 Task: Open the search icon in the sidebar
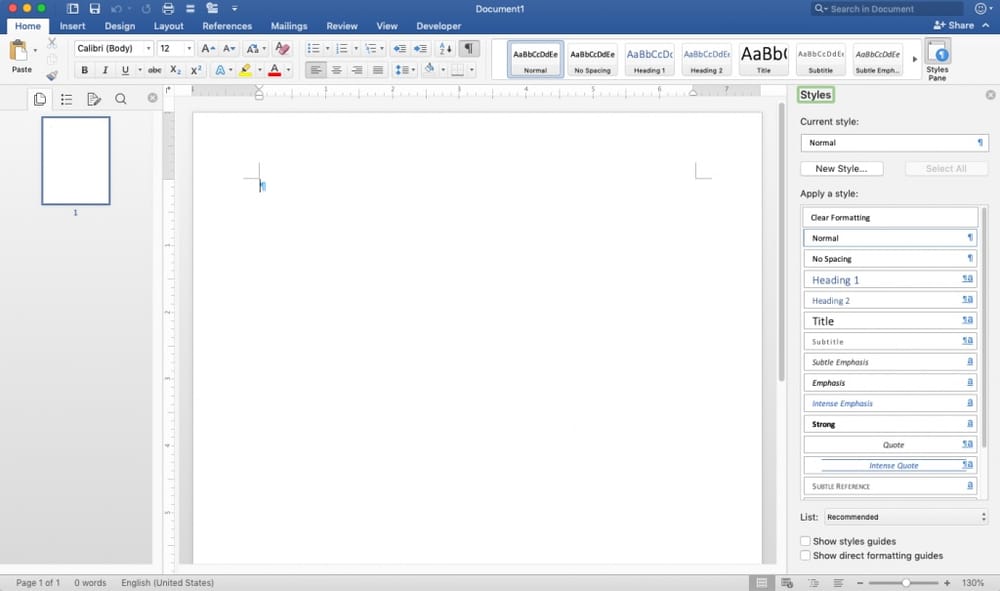tap(120, 99)
